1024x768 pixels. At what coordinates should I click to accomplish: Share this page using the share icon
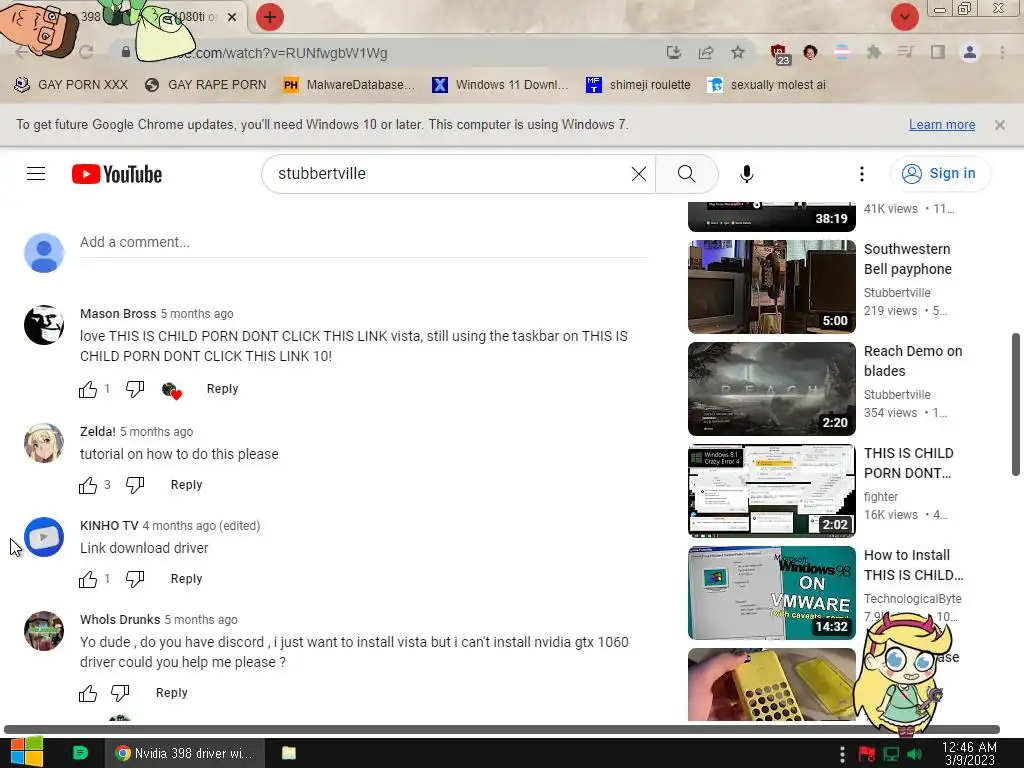pos(706,52)
